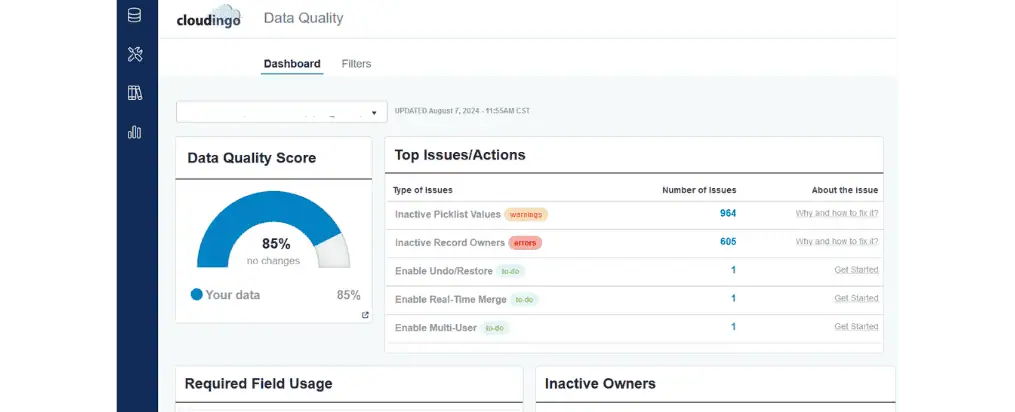Click Get Started for Enable Real-Time Merge
This screenshot has width=1015, height=412.
(856, 298)
